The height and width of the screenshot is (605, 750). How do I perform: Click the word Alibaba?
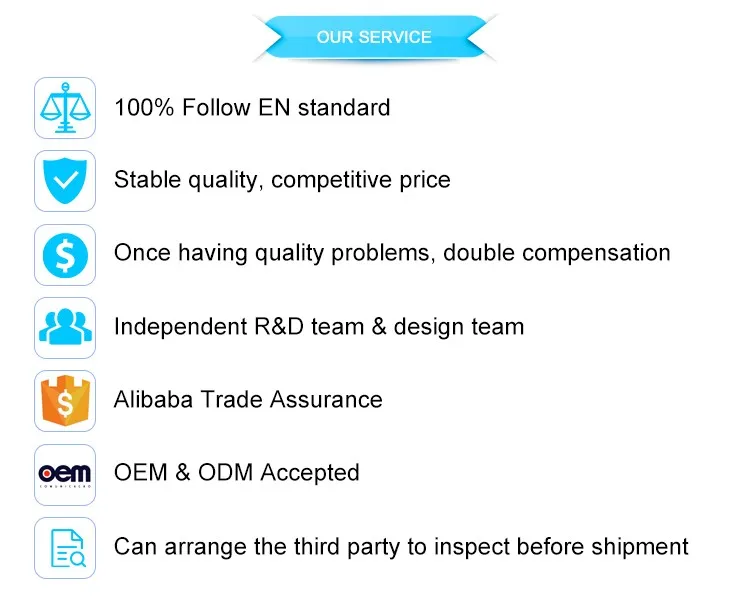tap(153, 399)
